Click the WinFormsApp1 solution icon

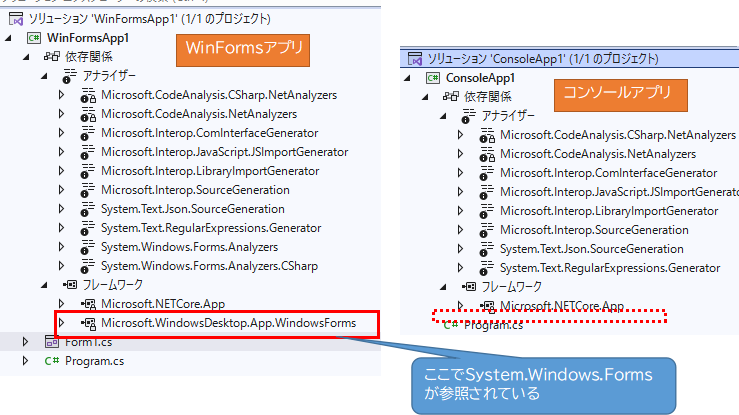tap(16, 19)
